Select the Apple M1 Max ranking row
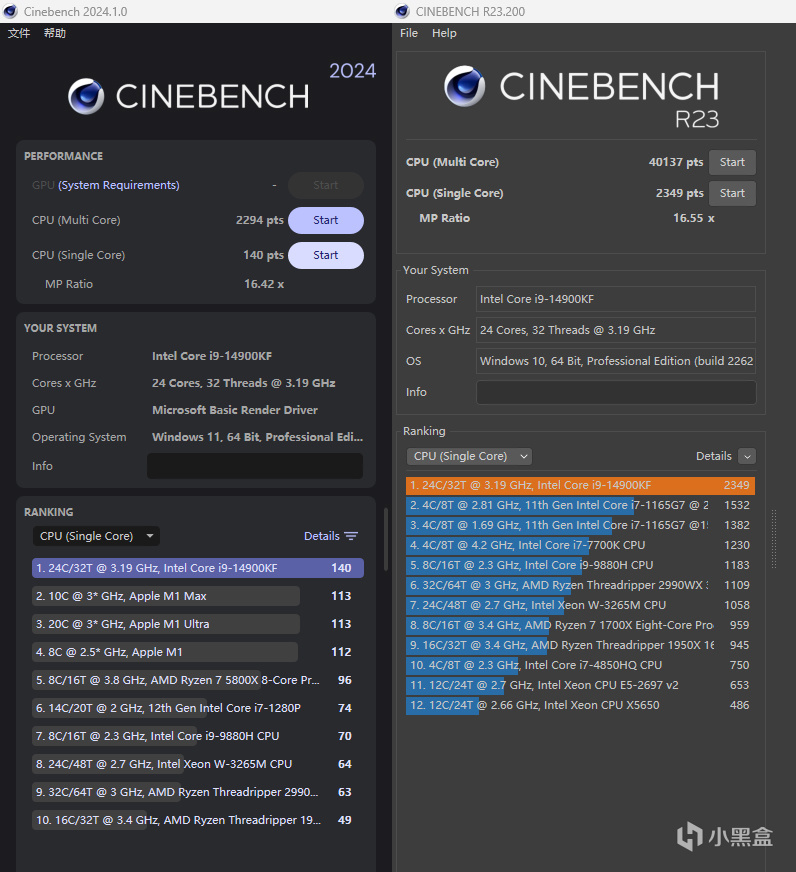Viewport: 796px width, 872px height. [198, 596]
